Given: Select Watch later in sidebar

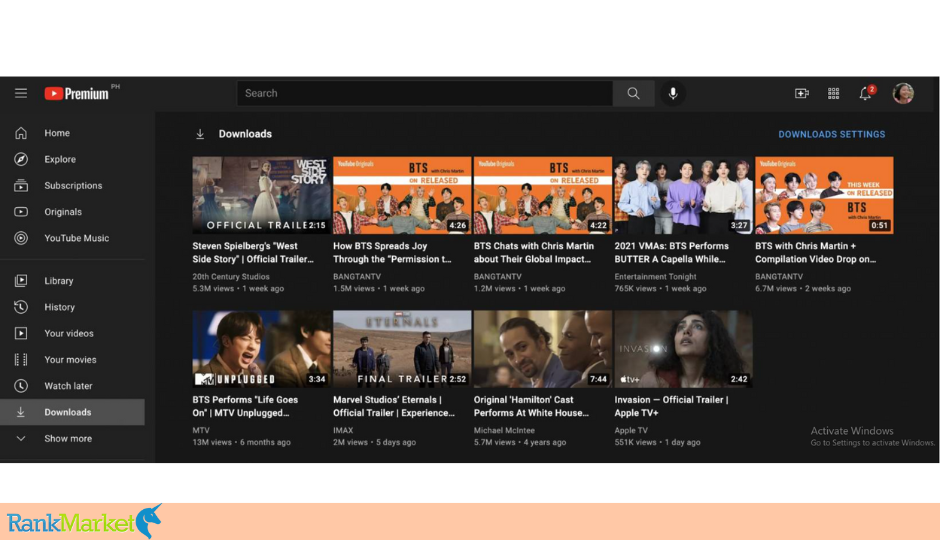Looking at the screenshot, I should click(x=68, y=386).
